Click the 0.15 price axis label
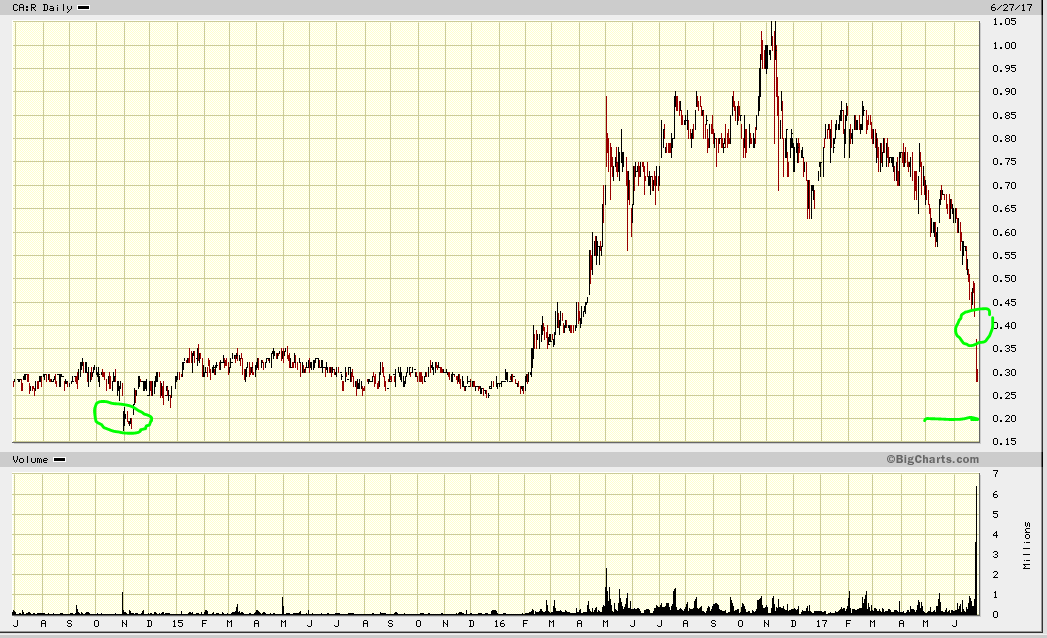 pos(1005,442)
